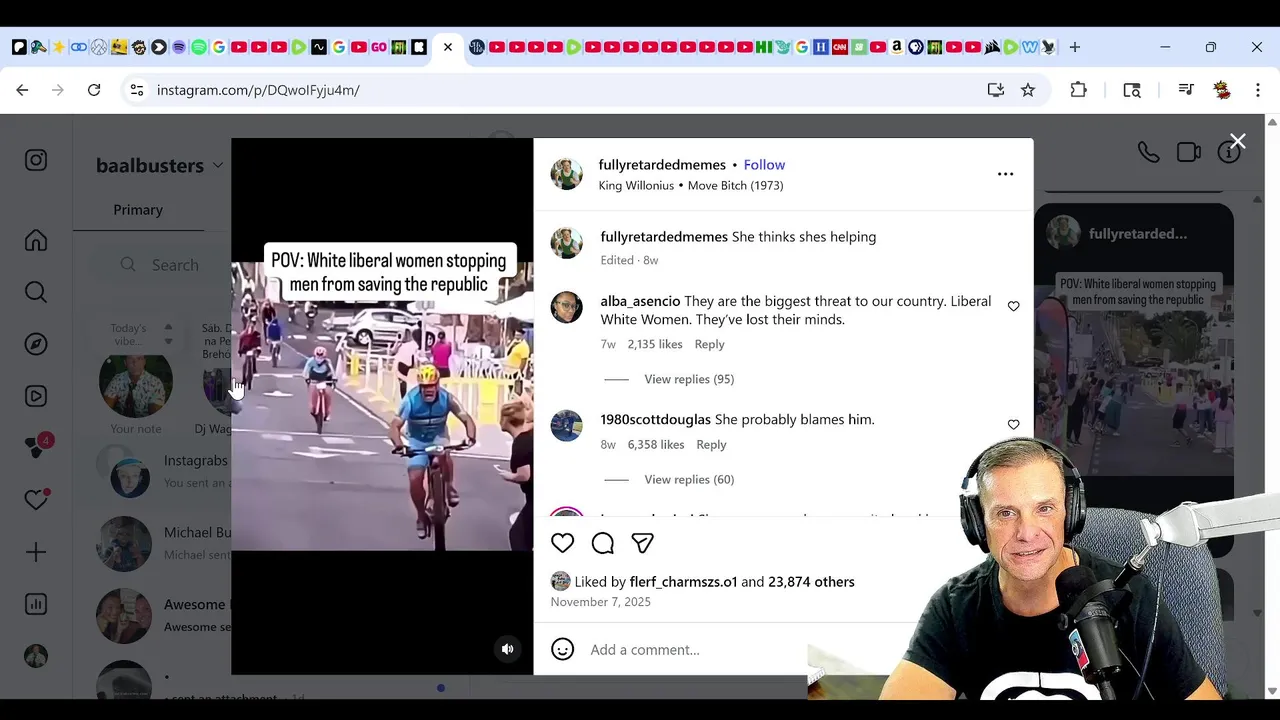Image resolution: width=1280 pixels, height=720 pixels.
Task: Open audio link Move Bitch (1973)
Action: [x=735, y=186]
